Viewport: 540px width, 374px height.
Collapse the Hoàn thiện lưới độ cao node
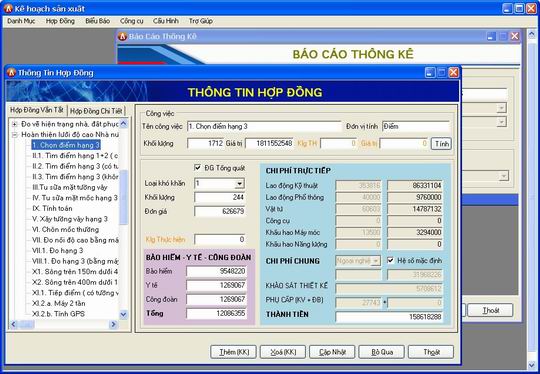tap(14, 135)
